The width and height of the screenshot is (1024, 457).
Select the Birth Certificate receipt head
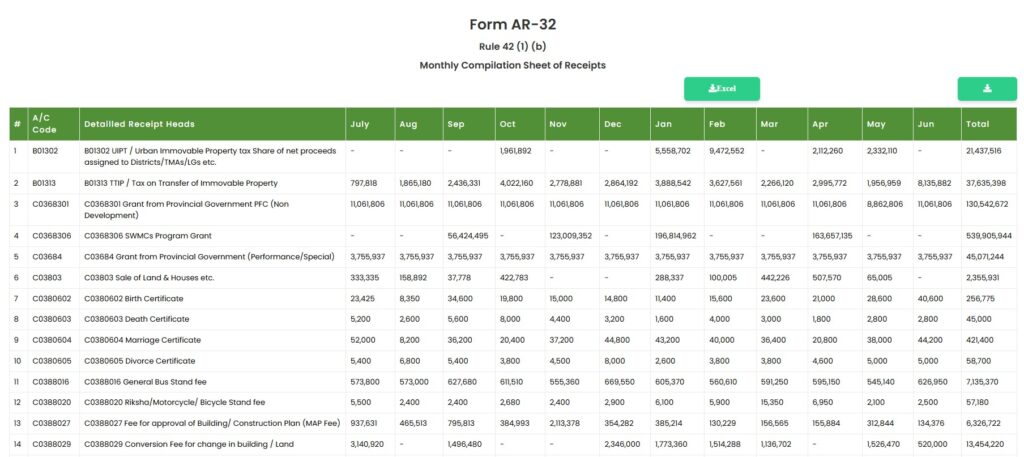(x=134, y=298)
